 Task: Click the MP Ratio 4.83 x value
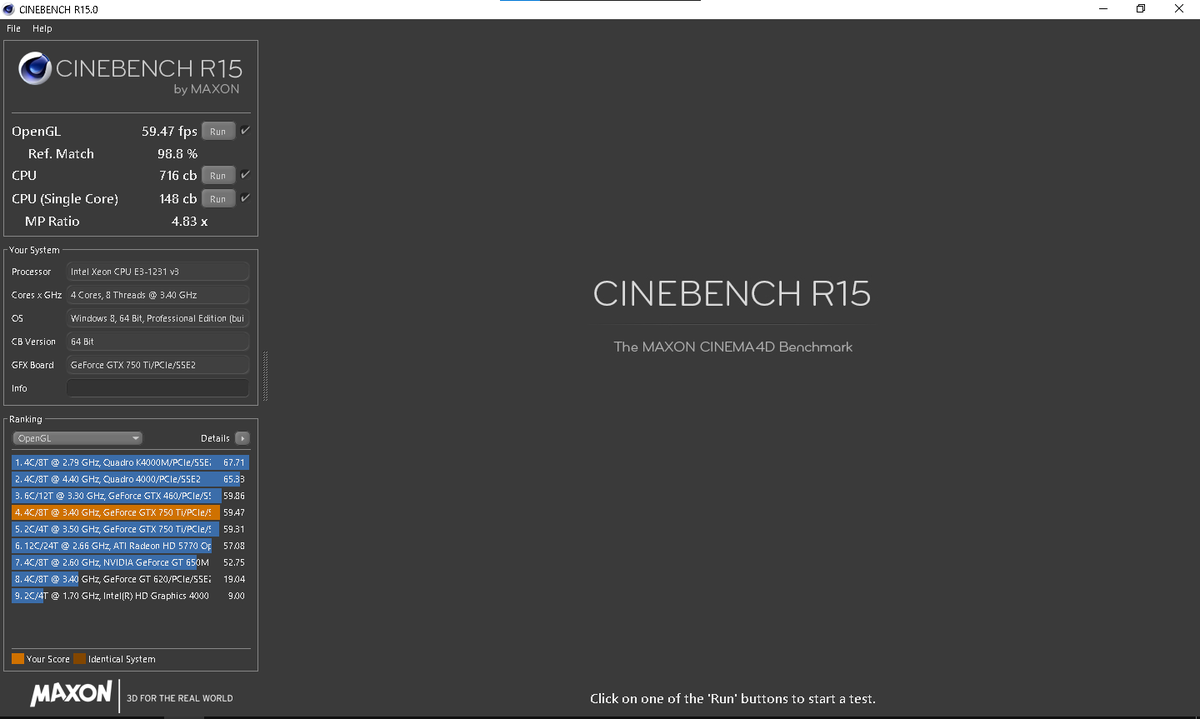click(x=190, y=221)
